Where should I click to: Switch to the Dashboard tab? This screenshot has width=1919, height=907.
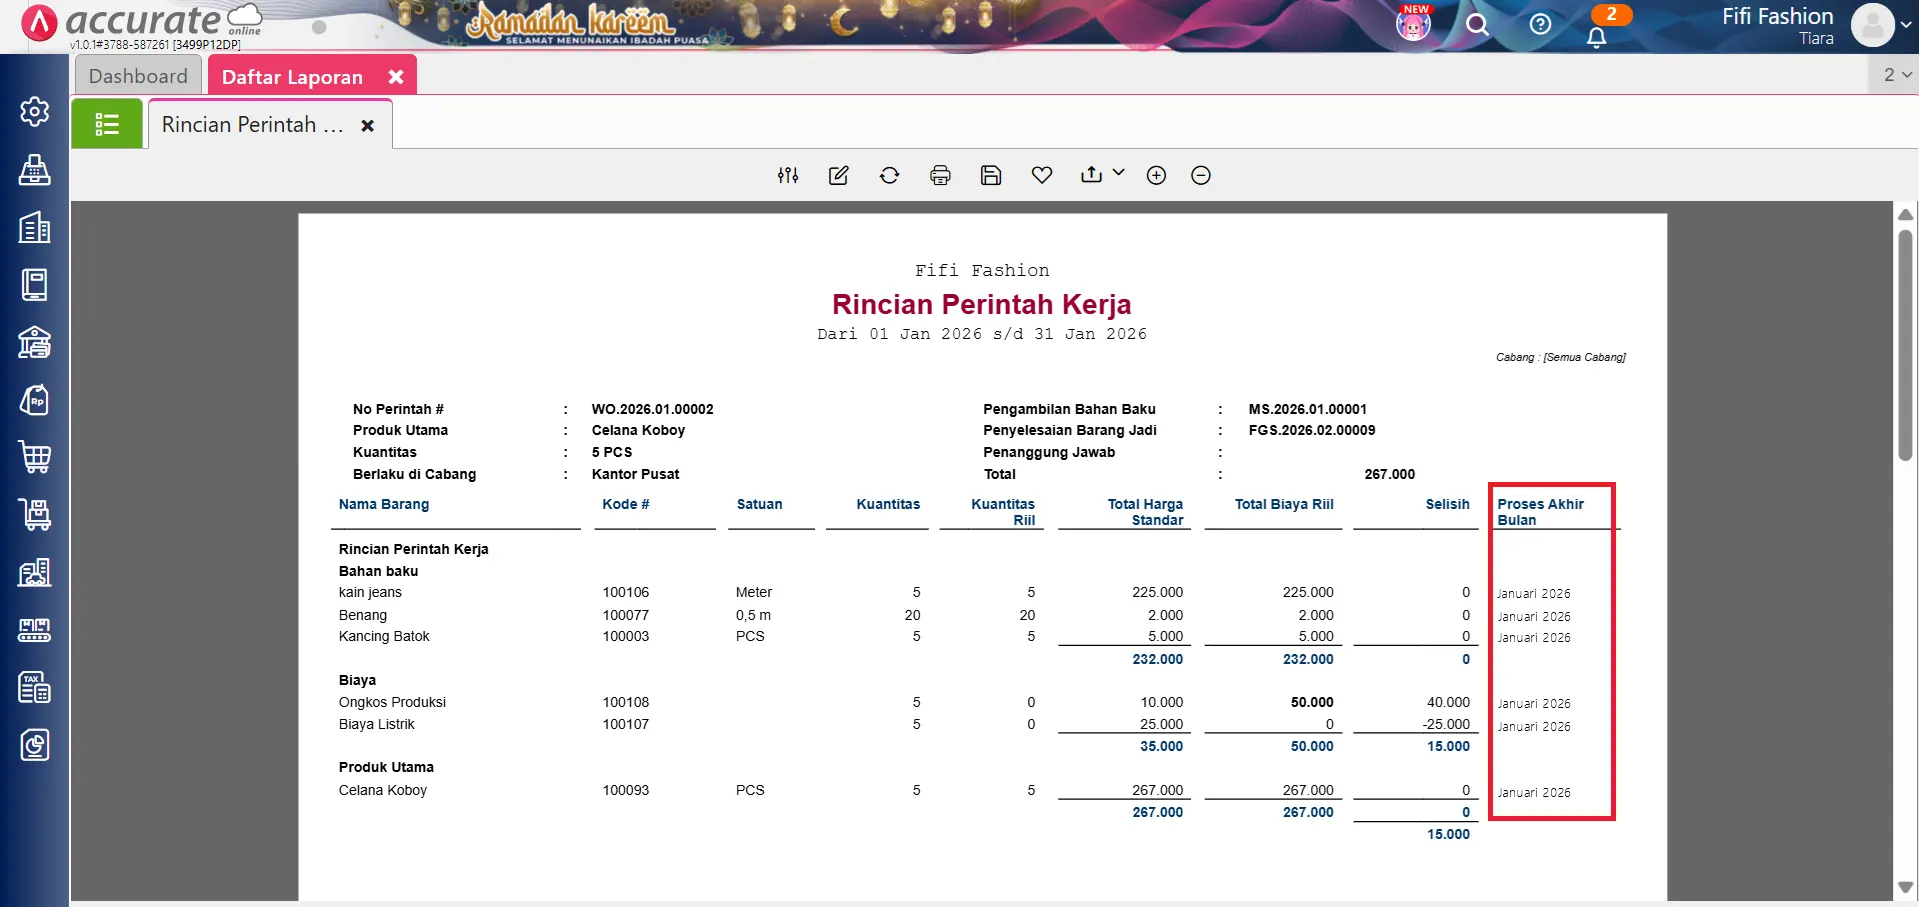[x=137, y=75]
